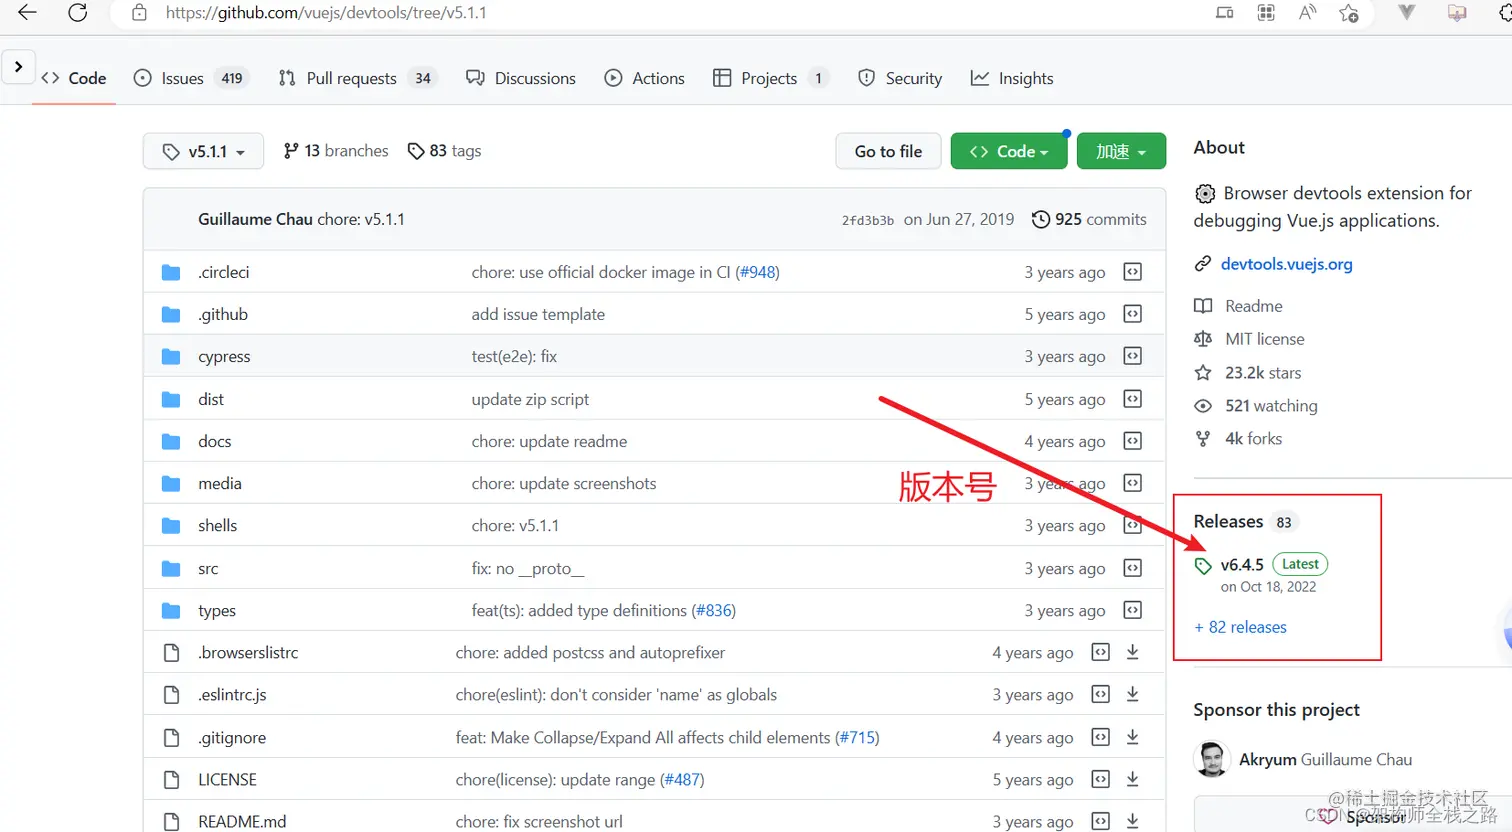1512x832 pixels.
Task: Open the 加速 dropdown button
Action: (x=1121, y=151)
